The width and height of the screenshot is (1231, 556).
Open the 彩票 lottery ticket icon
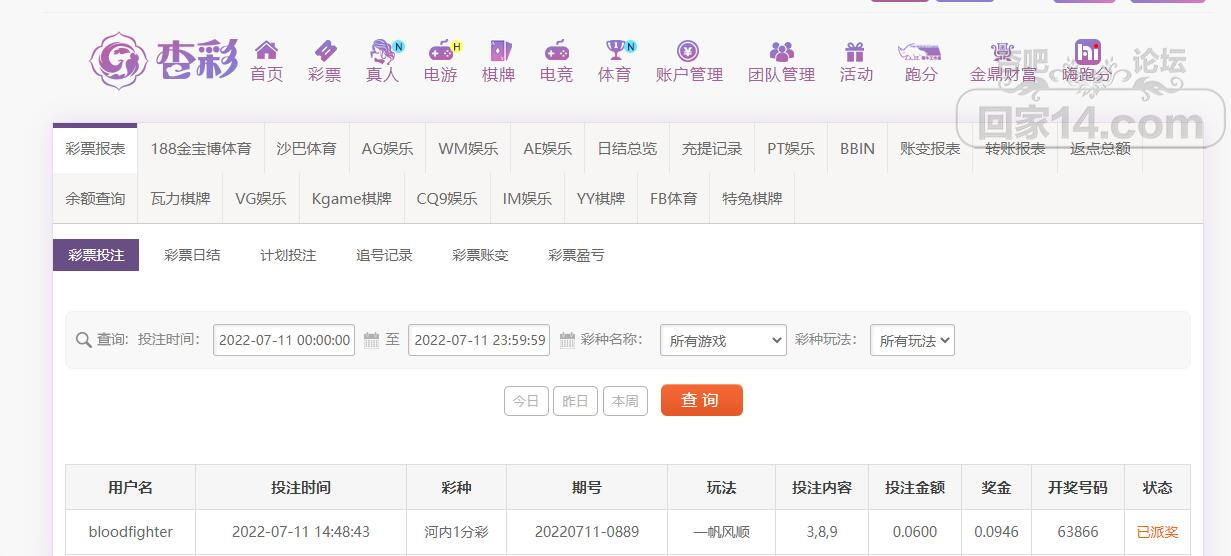point(325,50)
